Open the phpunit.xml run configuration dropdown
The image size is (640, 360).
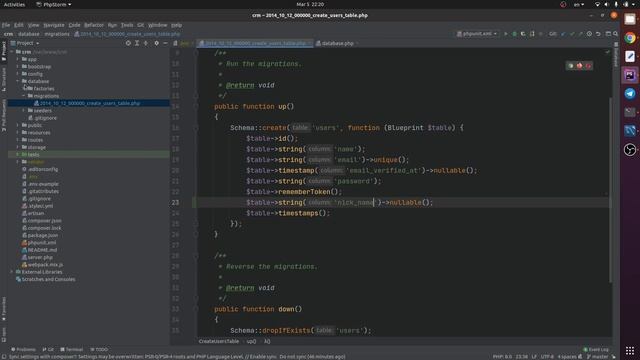[x=477, y=34]
